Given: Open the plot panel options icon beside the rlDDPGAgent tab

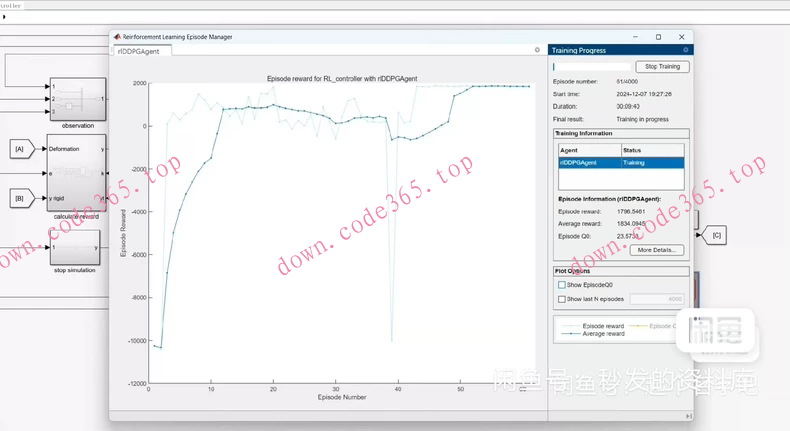Looking at the screenshot, I should [537, 50].
